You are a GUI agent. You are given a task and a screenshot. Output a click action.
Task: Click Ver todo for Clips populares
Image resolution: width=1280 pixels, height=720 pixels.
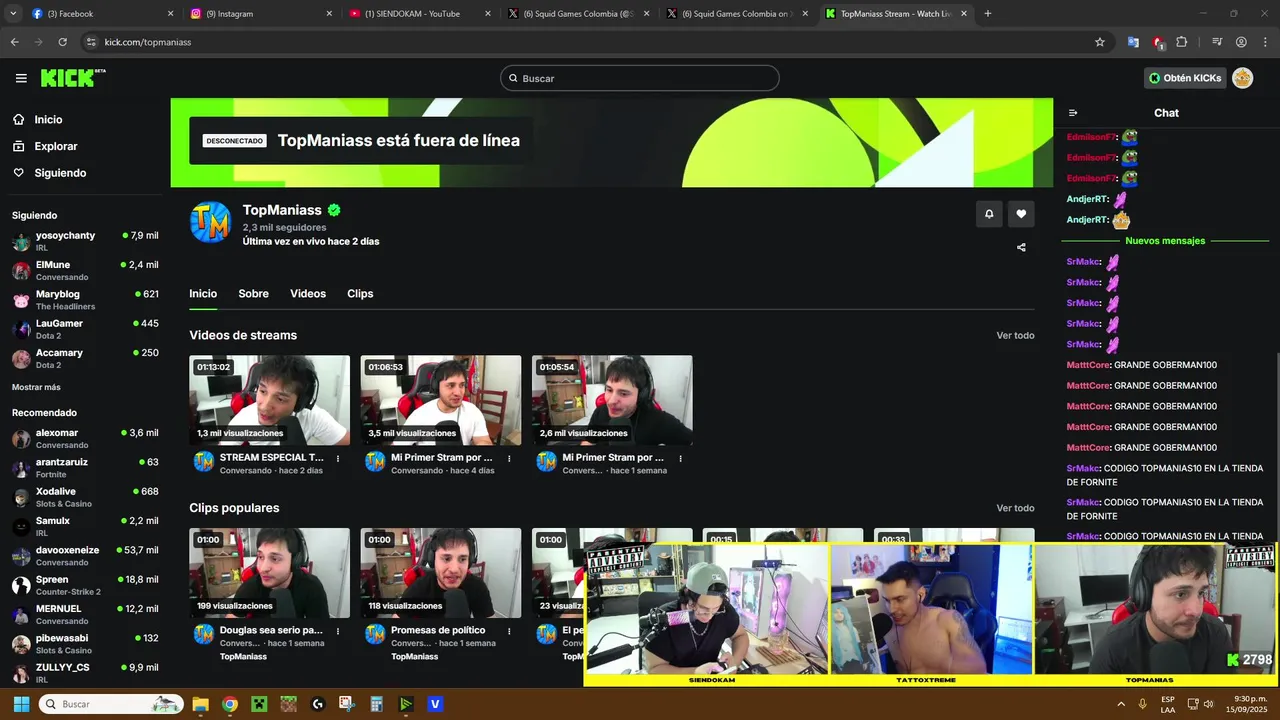click(x=1015, y=508)
